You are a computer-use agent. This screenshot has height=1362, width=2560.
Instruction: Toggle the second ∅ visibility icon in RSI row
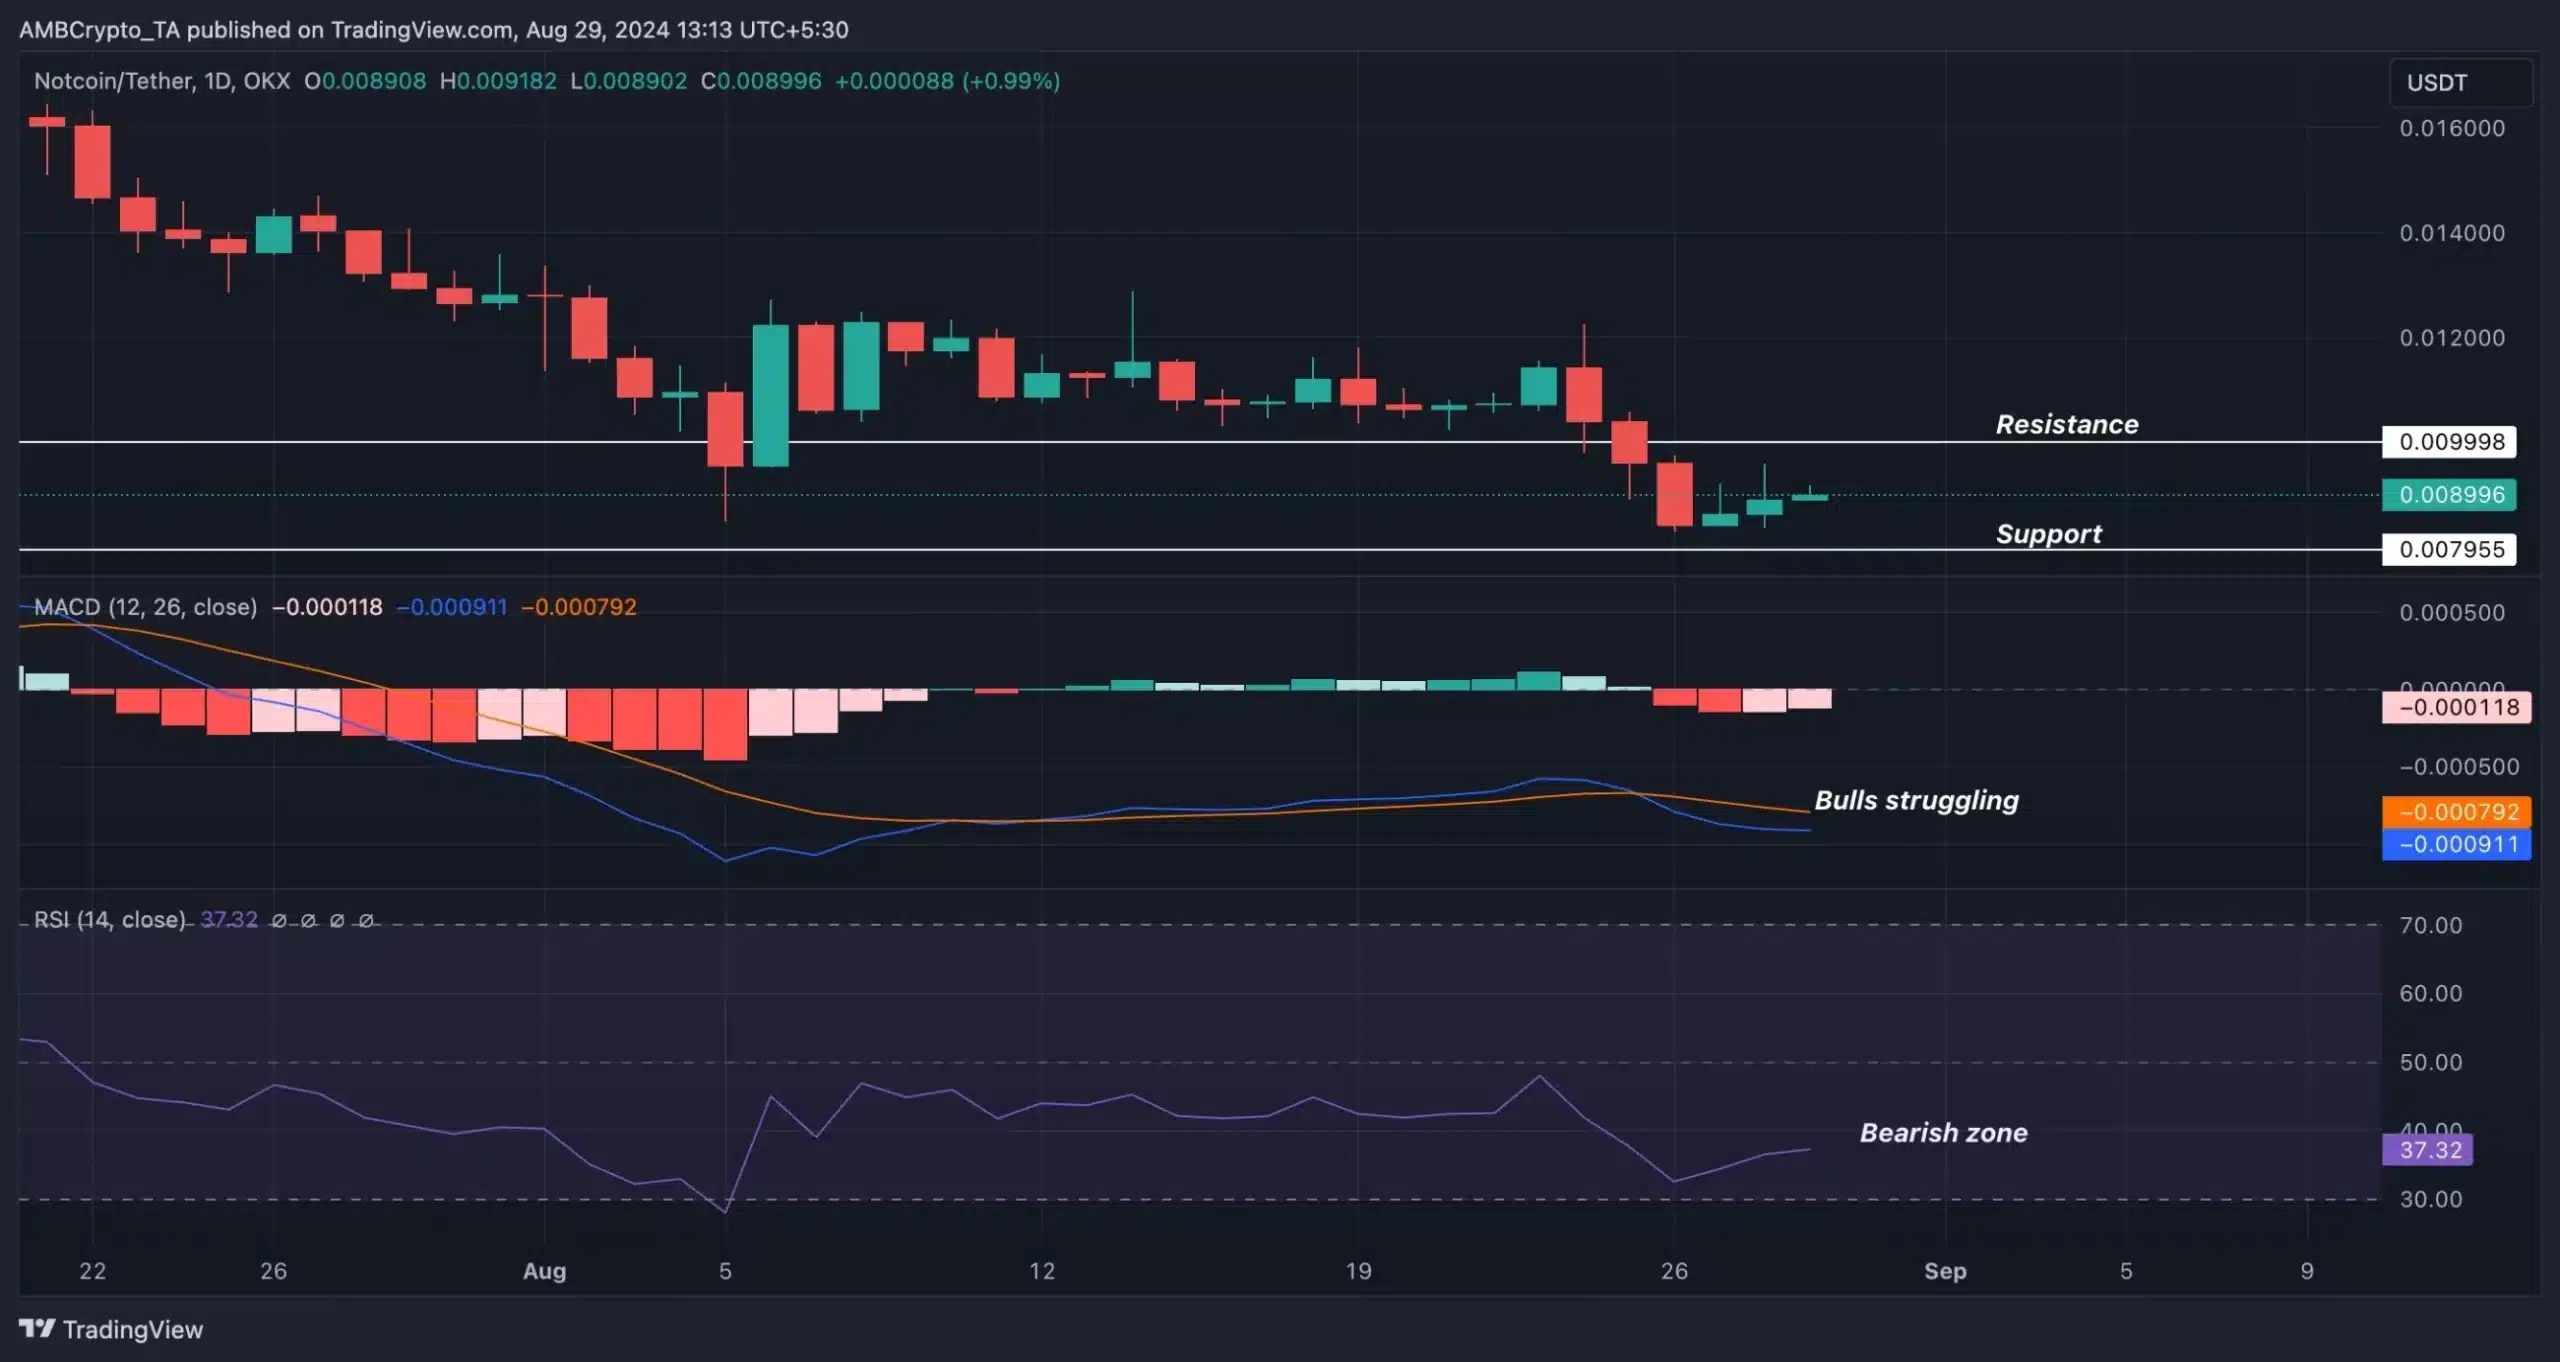[308, 922]
